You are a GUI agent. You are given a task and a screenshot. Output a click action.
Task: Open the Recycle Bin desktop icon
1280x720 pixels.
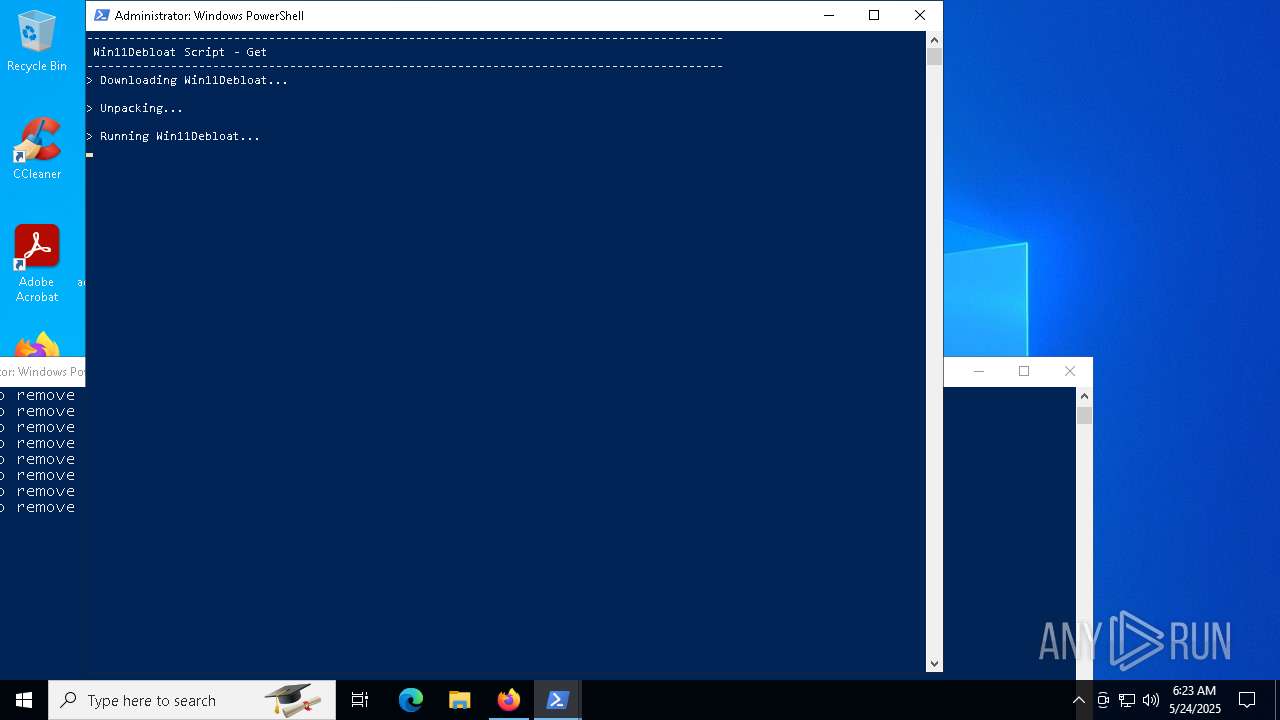pos(37,42)
